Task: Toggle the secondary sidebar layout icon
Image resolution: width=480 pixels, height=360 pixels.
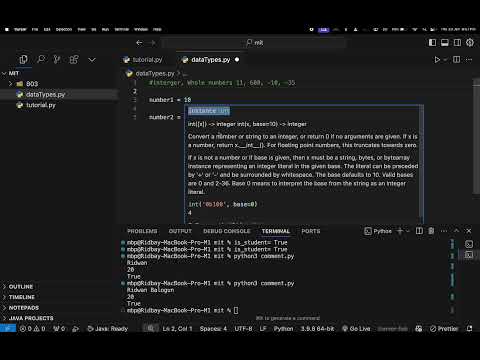Action: (457, 43)
